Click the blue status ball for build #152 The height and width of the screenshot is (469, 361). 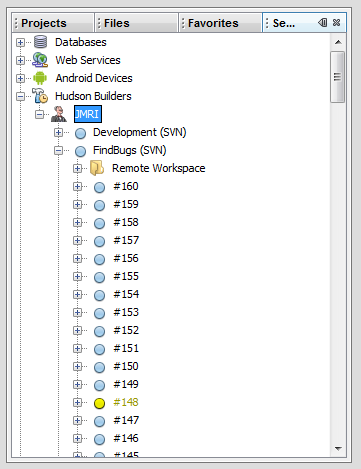[x=99, y=331]
